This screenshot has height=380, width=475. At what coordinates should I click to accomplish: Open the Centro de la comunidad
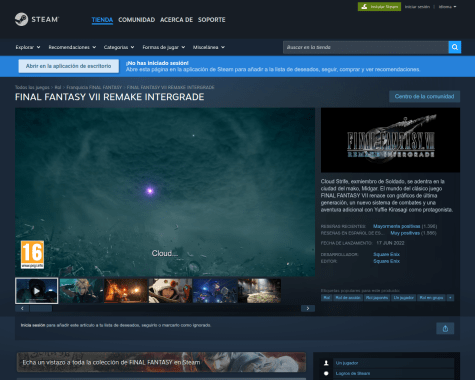424,96
